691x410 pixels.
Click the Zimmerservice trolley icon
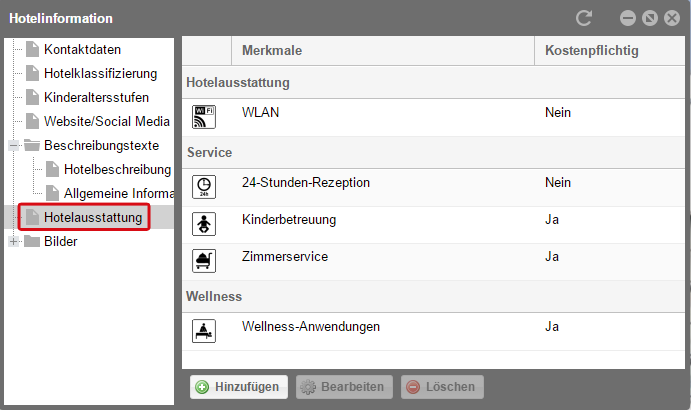[x=204, y=261]
